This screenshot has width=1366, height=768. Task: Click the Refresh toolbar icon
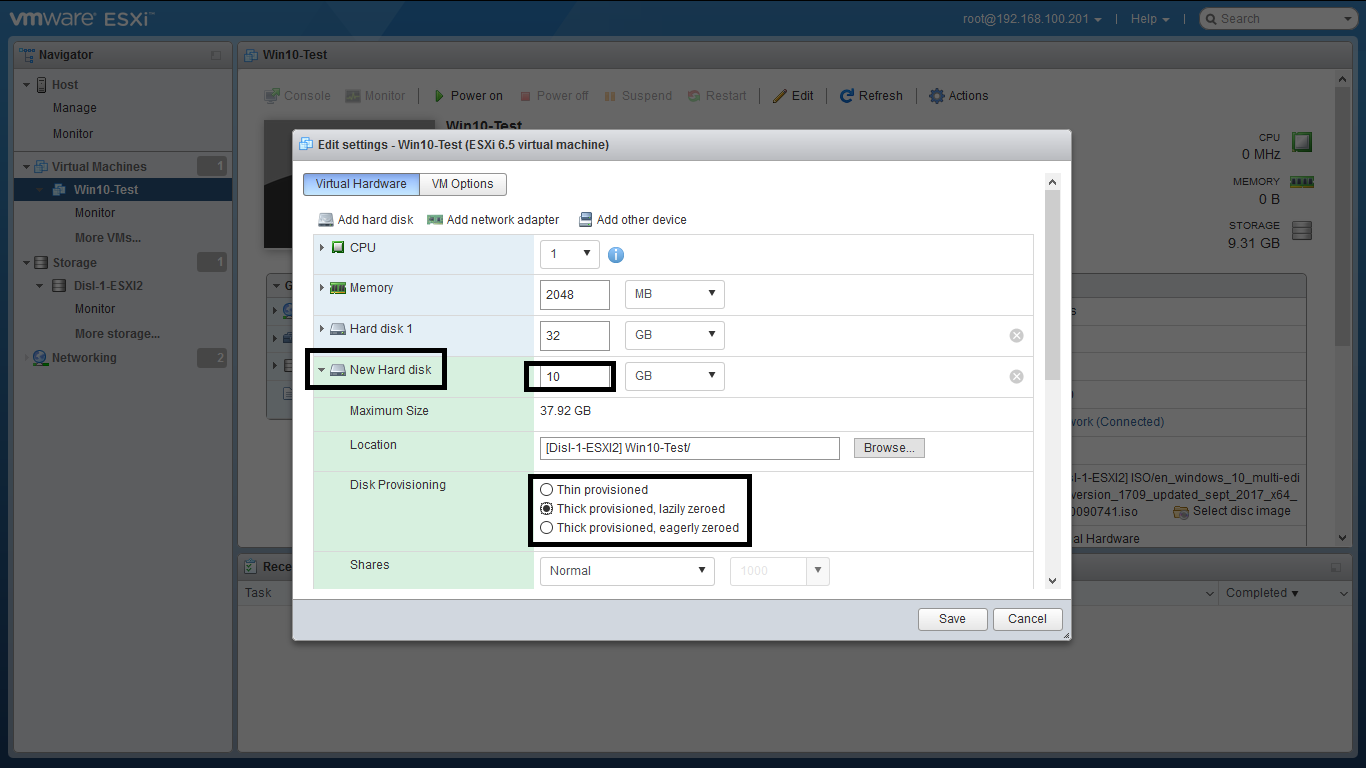click(847, 96)
